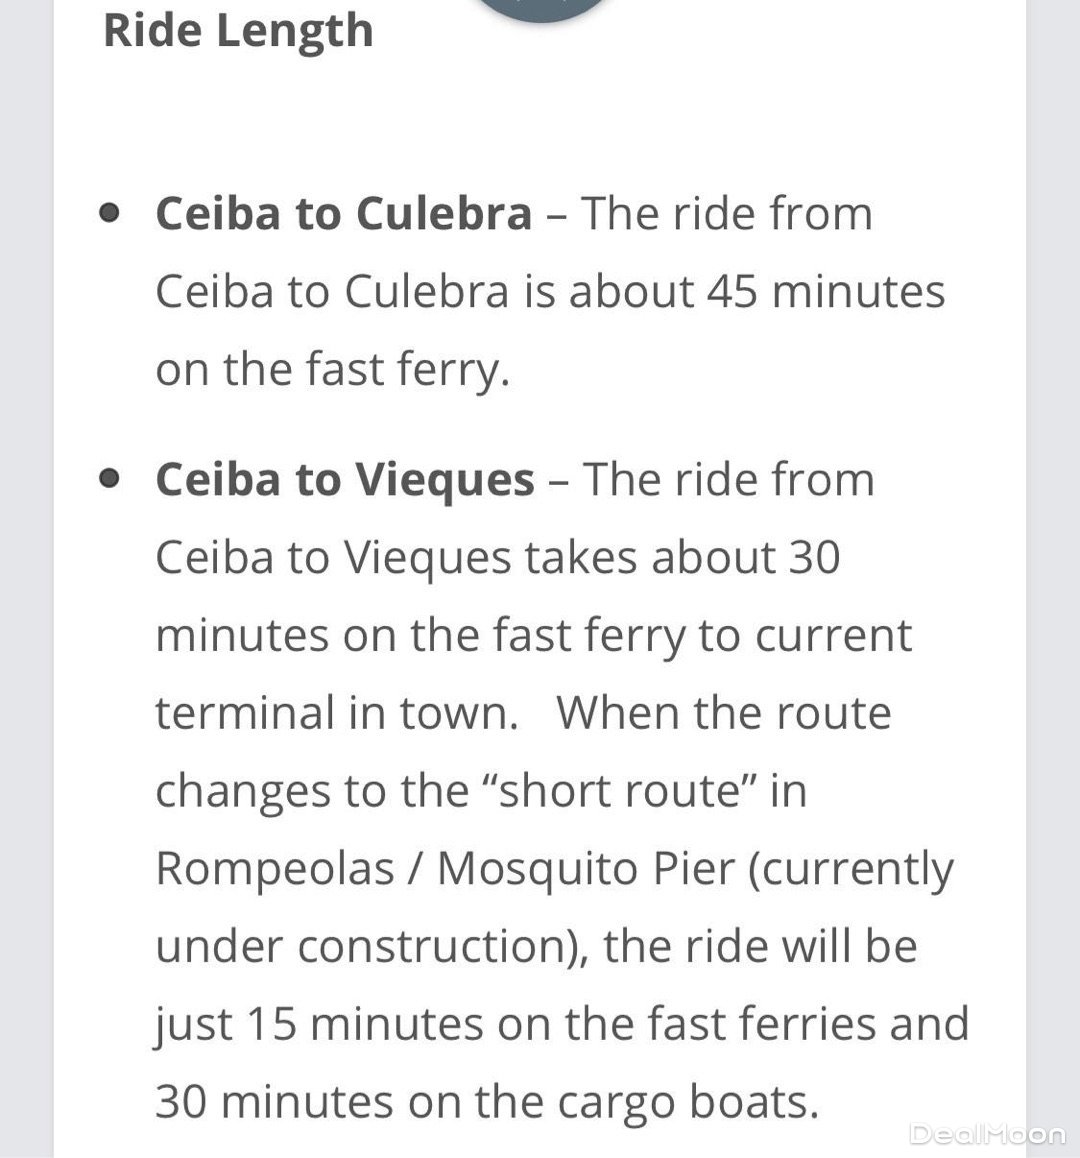Screen dimensions: 1080x1158
Task: Tap the bold "Ceiba to Culebra" title
Action: (343, 214)
